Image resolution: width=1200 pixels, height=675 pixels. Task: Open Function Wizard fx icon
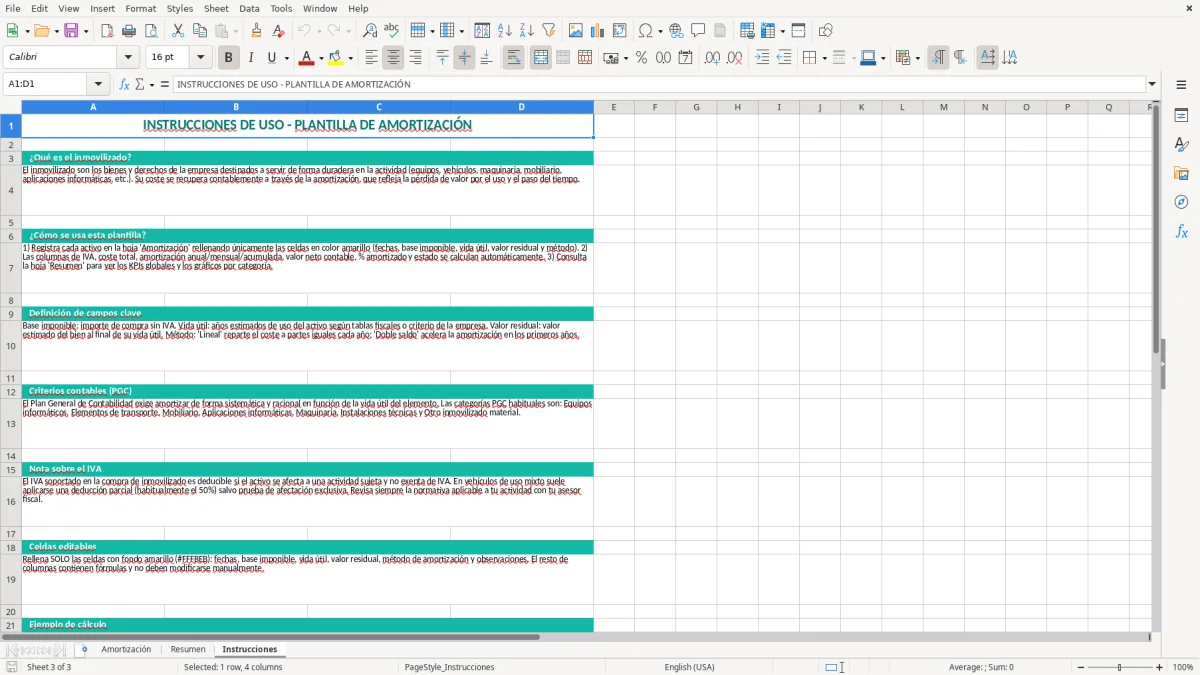124,84
